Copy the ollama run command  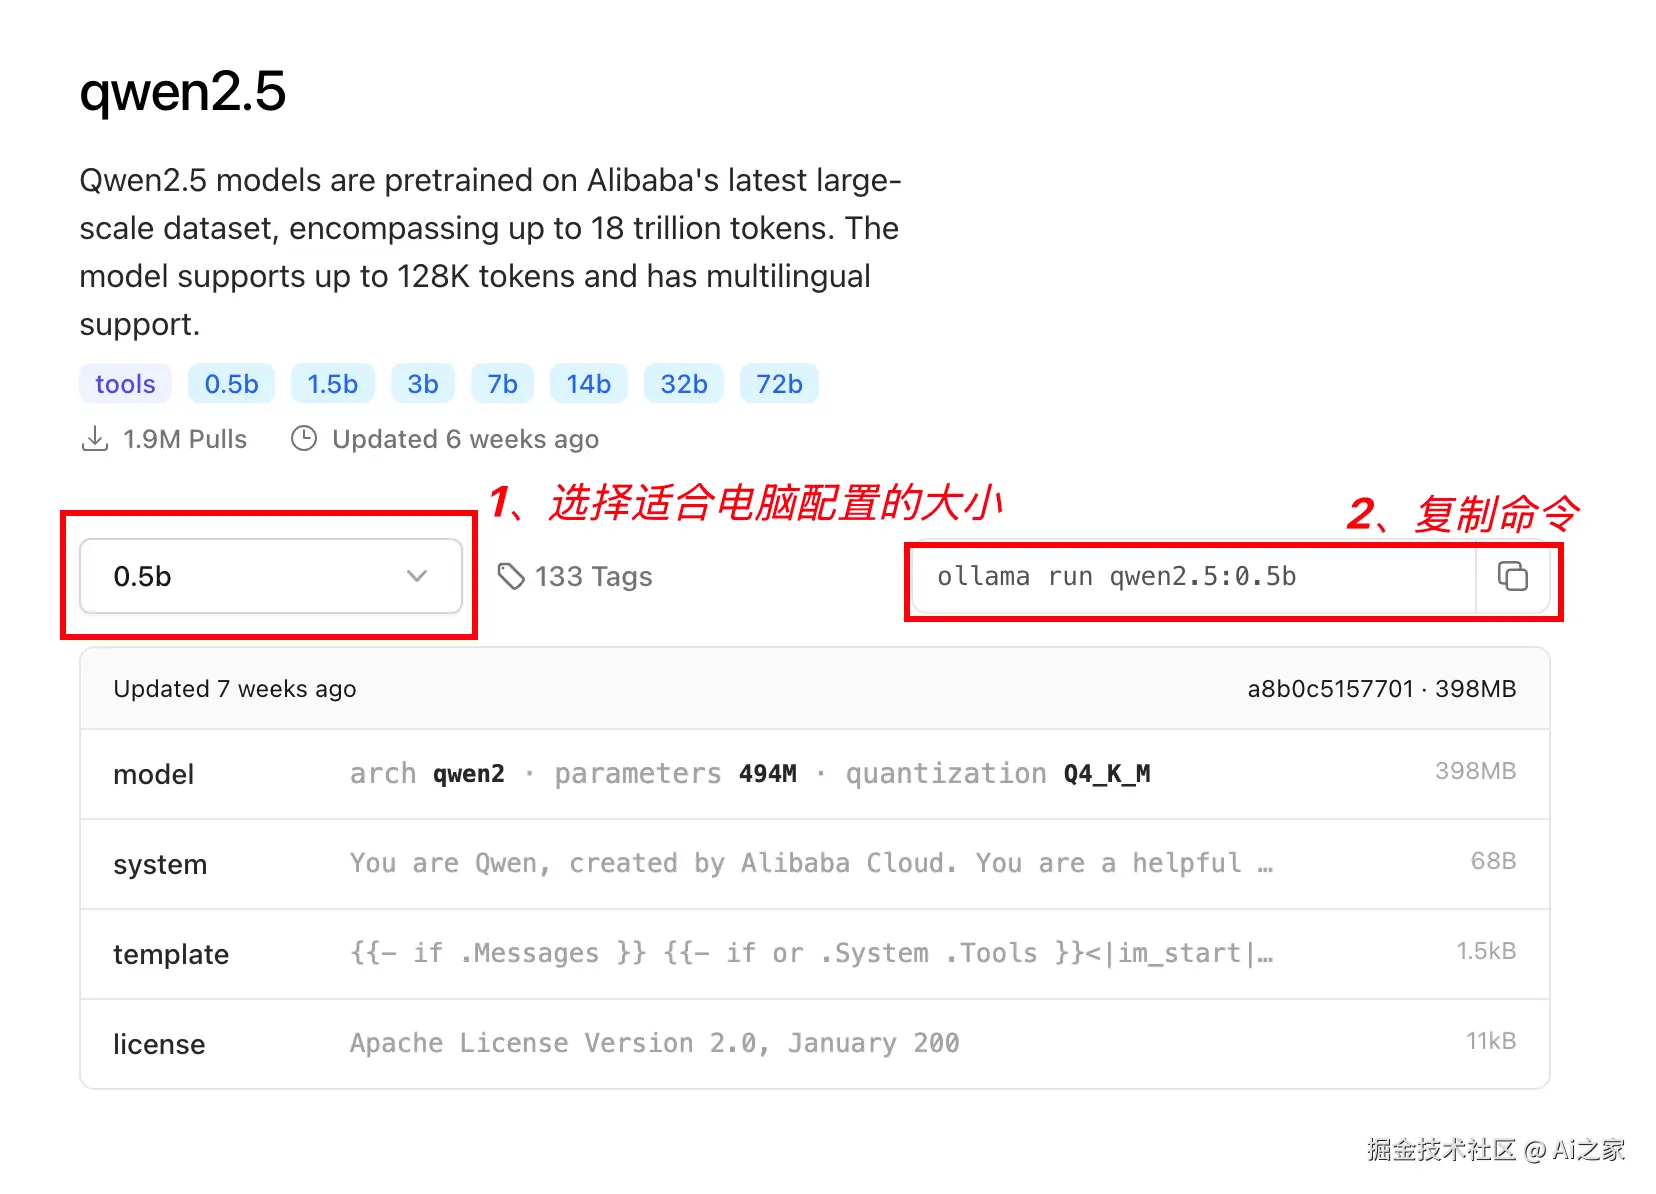pyautogui.click(x=1512, y=576)
